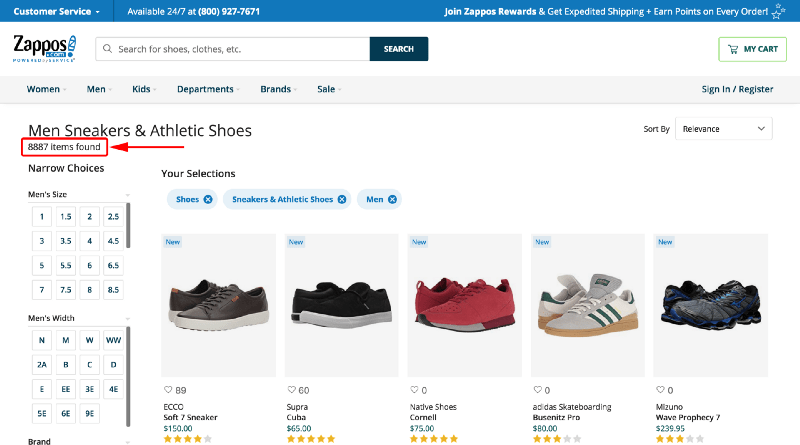Screen dimensions: 800x445
Task: Open the black Supra shoe thumbnail
Action: click(x=341, y=305)
